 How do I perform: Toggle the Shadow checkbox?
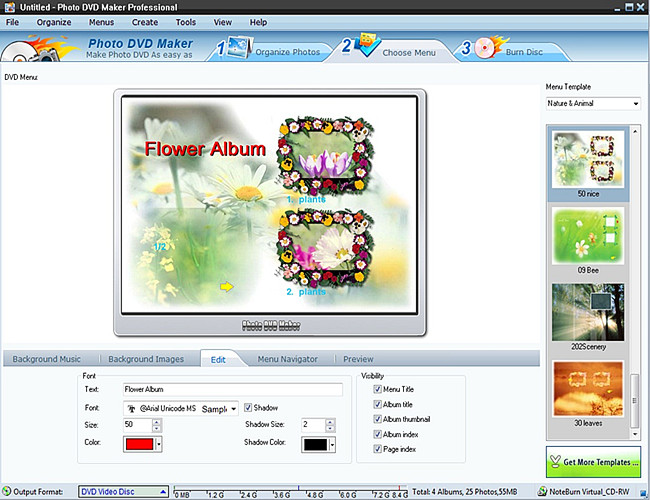tap(248, 408)
